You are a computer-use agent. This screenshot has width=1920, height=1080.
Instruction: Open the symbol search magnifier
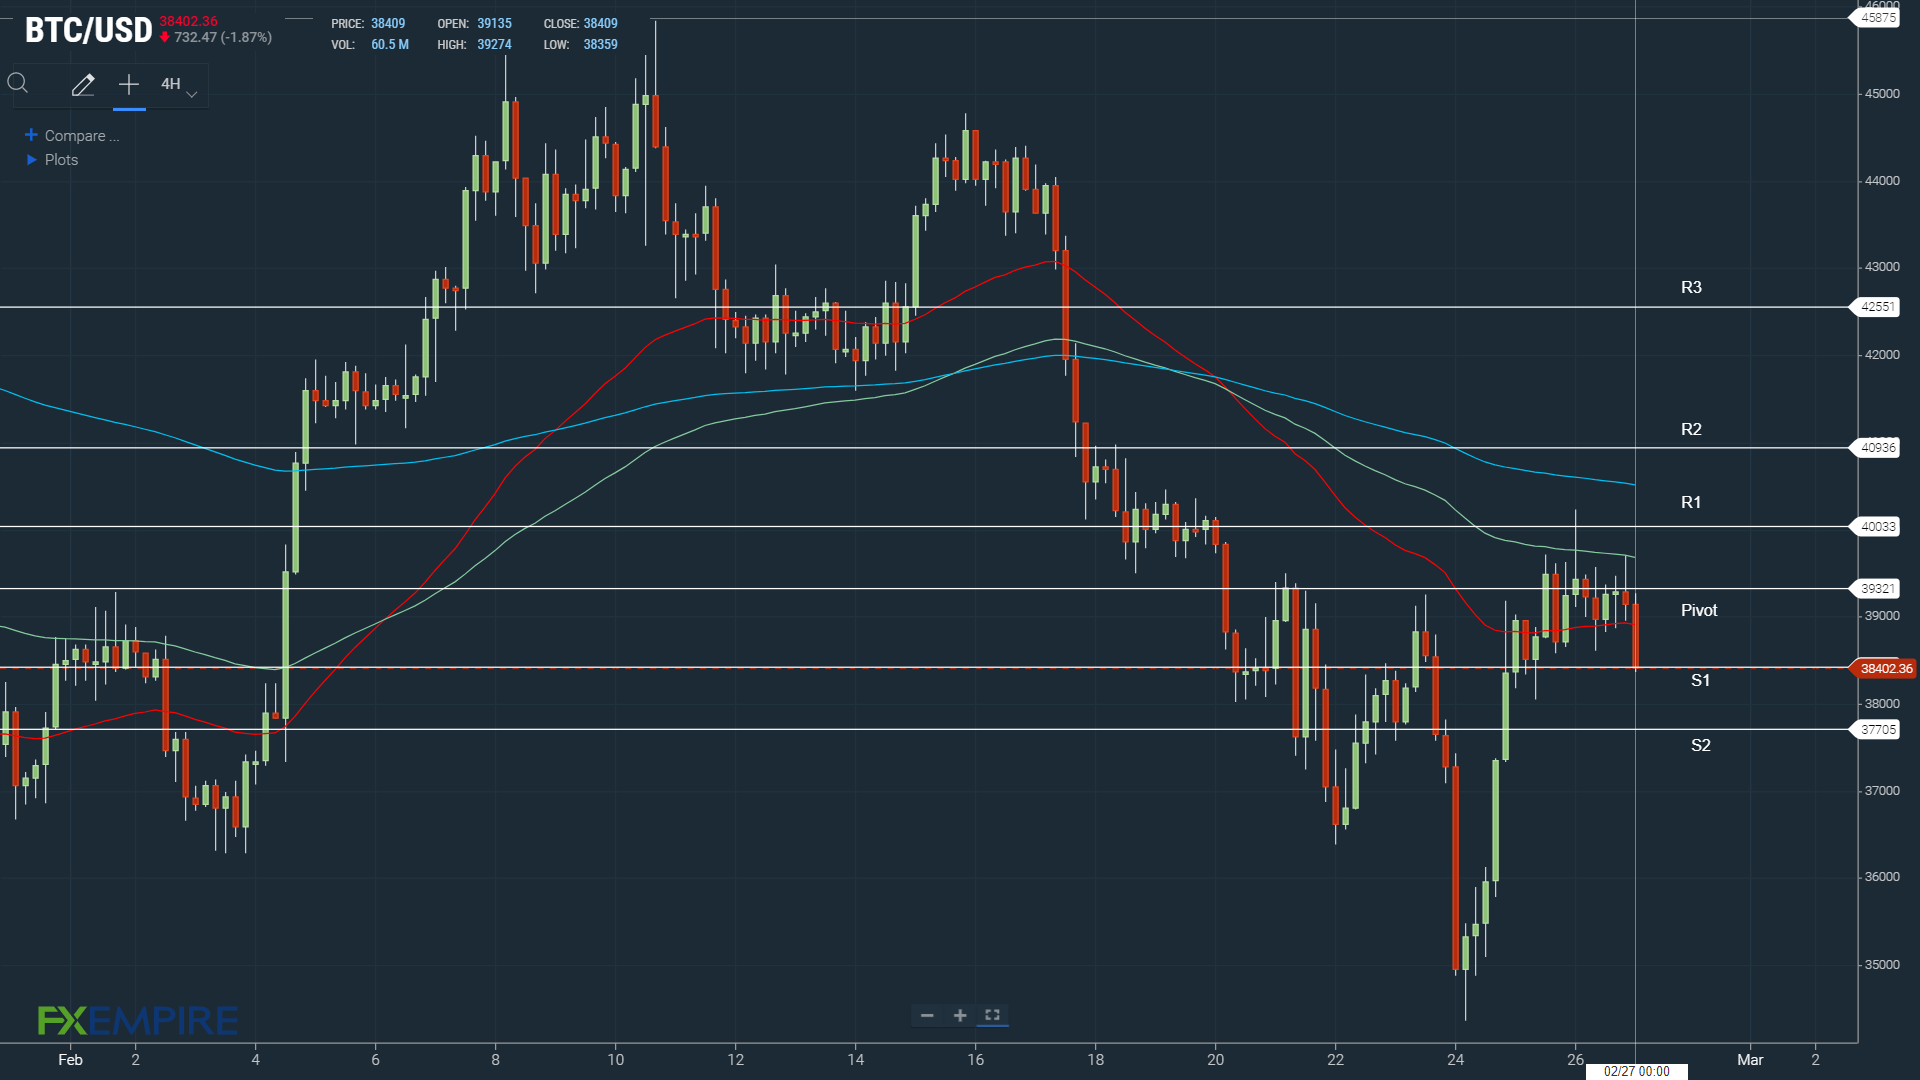pos(18,84)
